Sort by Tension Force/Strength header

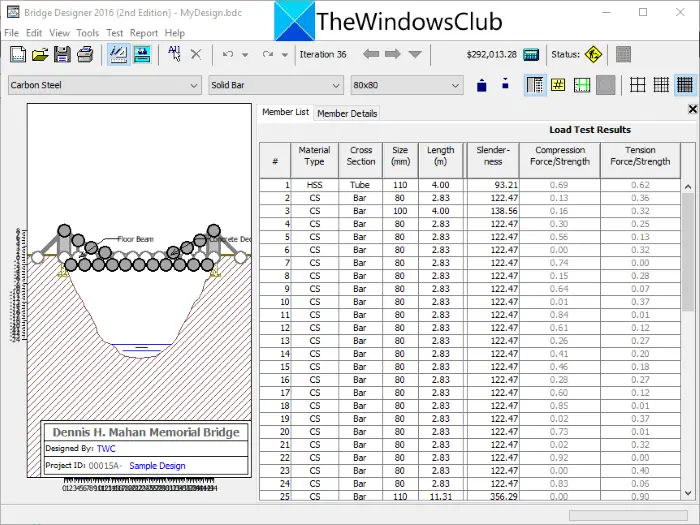640,160
